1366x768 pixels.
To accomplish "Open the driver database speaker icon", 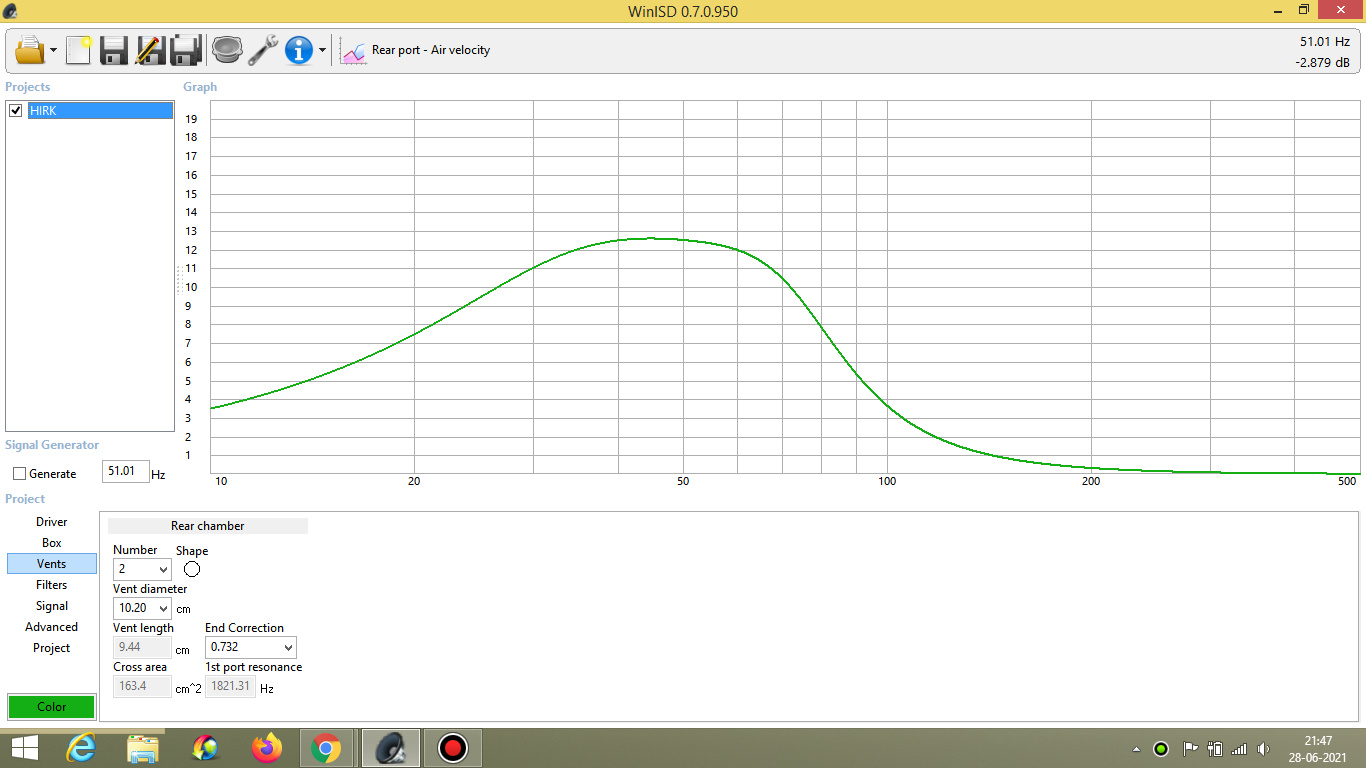I will tap(227, 50).
